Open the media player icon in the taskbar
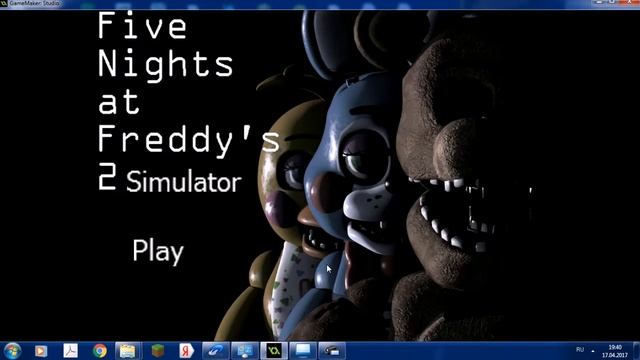The width and height of the screenshot is (640, 360). tap(41, 351)
